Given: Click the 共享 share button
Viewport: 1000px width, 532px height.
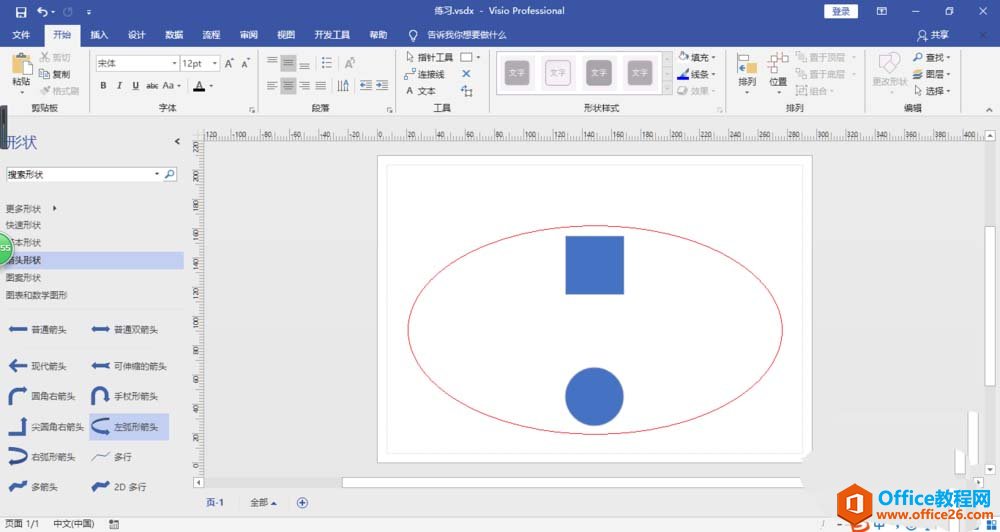Looking at the screenshot, I should point(932,35).
